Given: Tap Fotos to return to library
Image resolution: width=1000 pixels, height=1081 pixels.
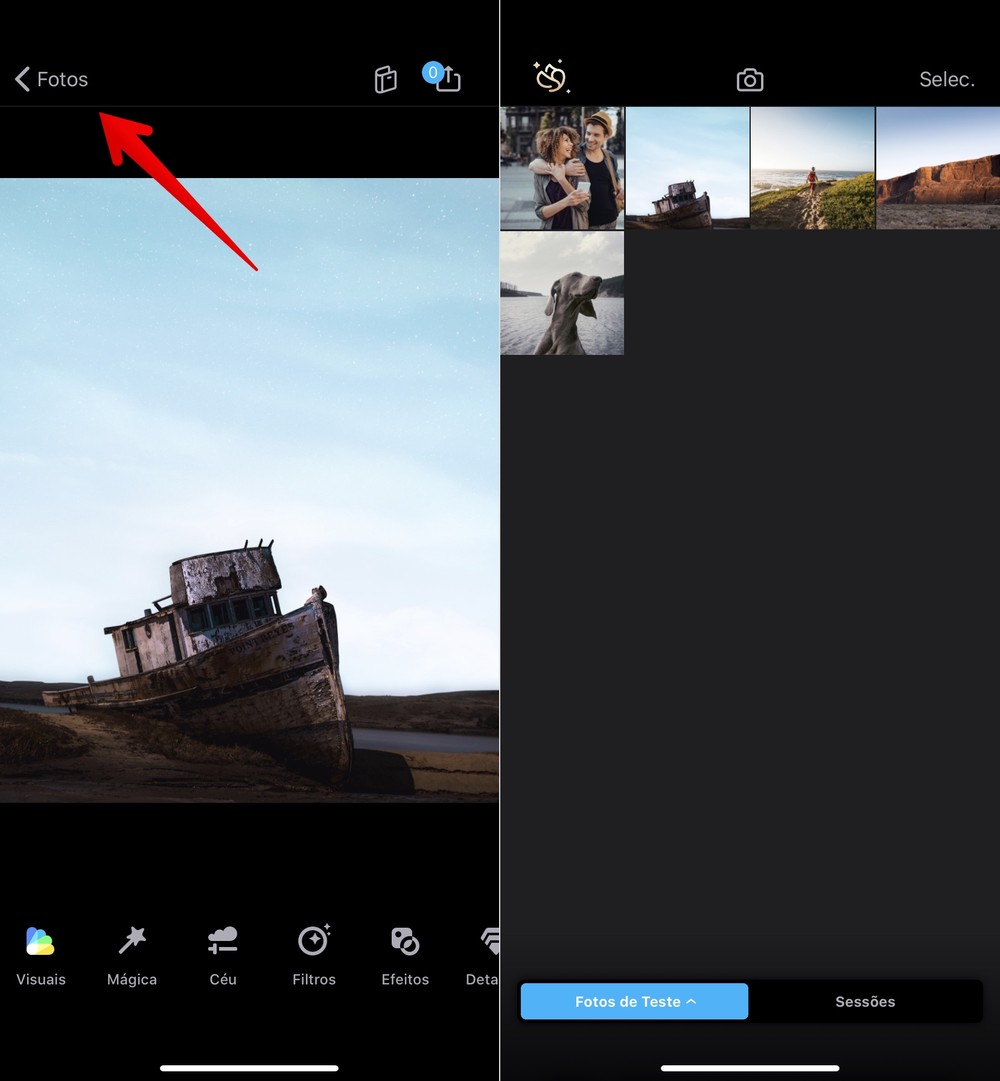Looking at the screenshot, I should click(x=62, y=79).
